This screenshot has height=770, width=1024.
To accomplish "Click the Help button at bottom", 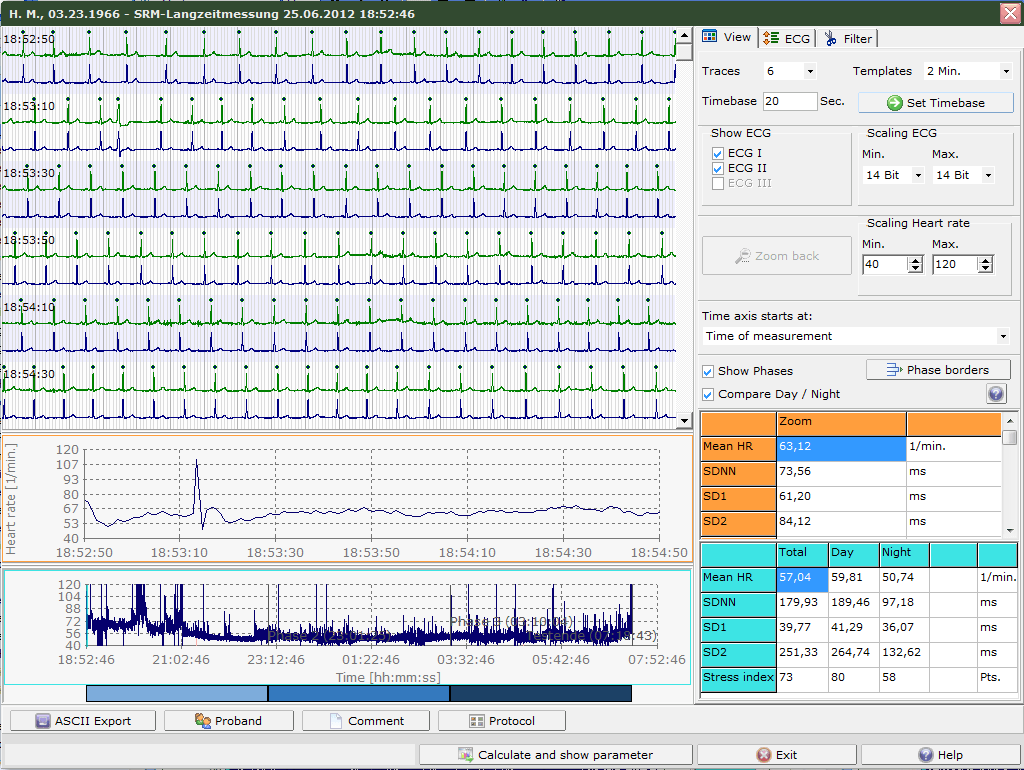I will [939, 755].
